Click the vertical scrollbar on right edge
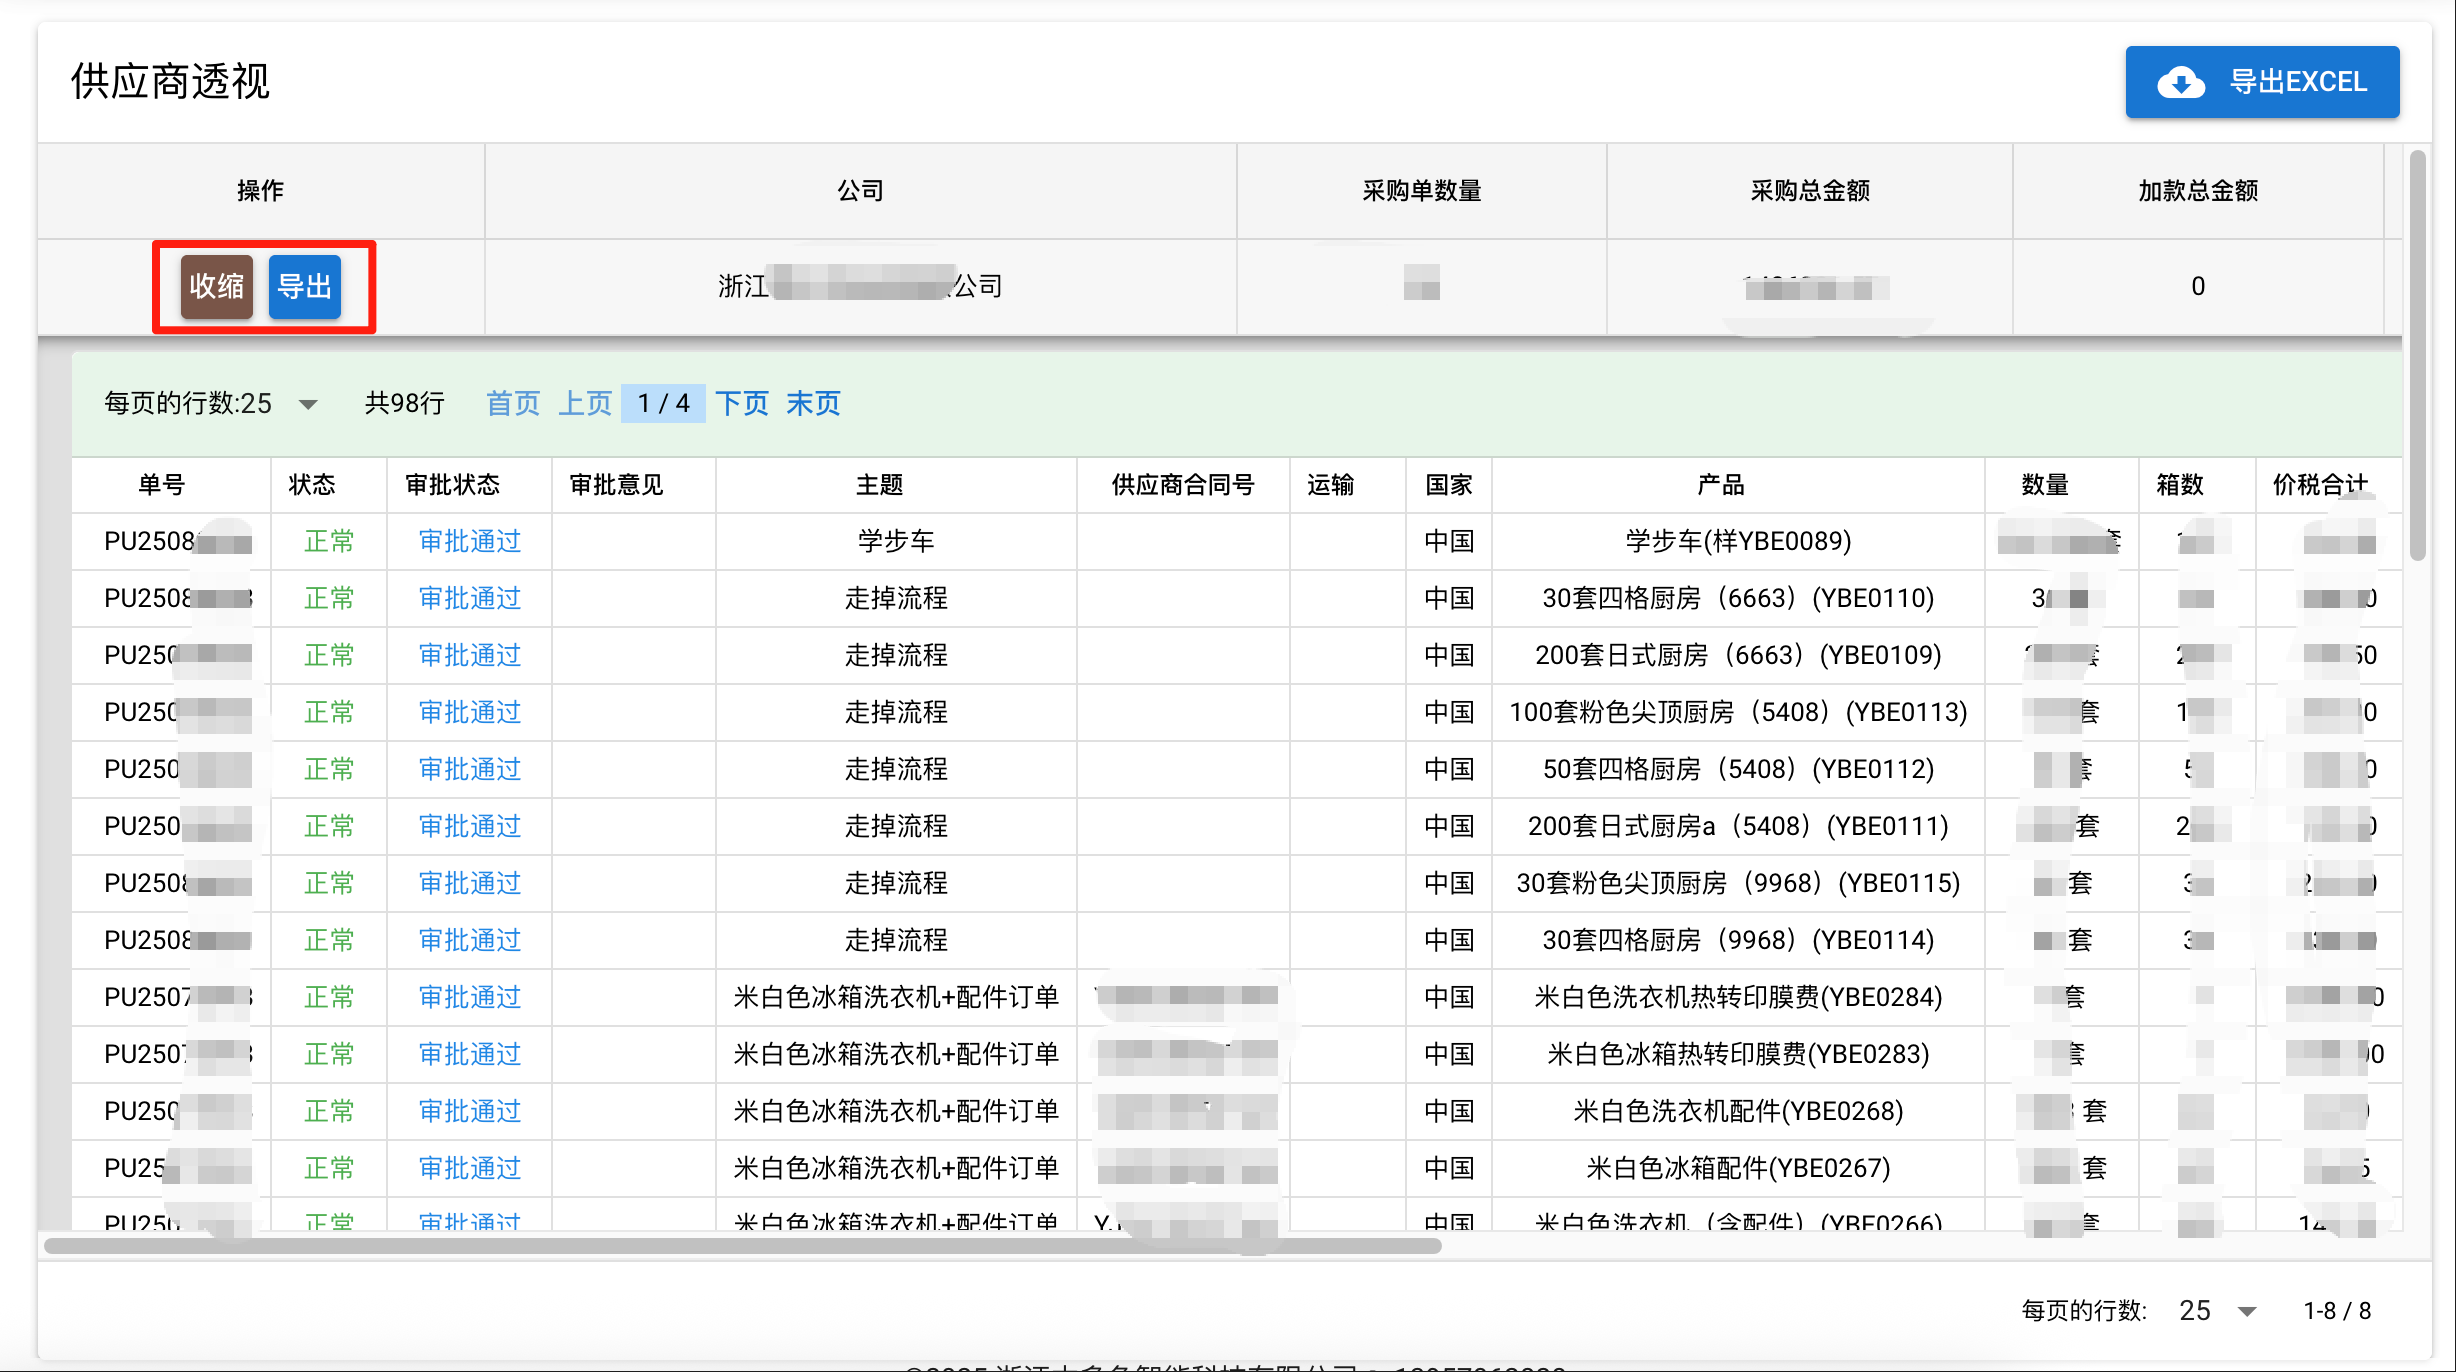Viewport: 2456px width, 1372px height. point(2417,355)
